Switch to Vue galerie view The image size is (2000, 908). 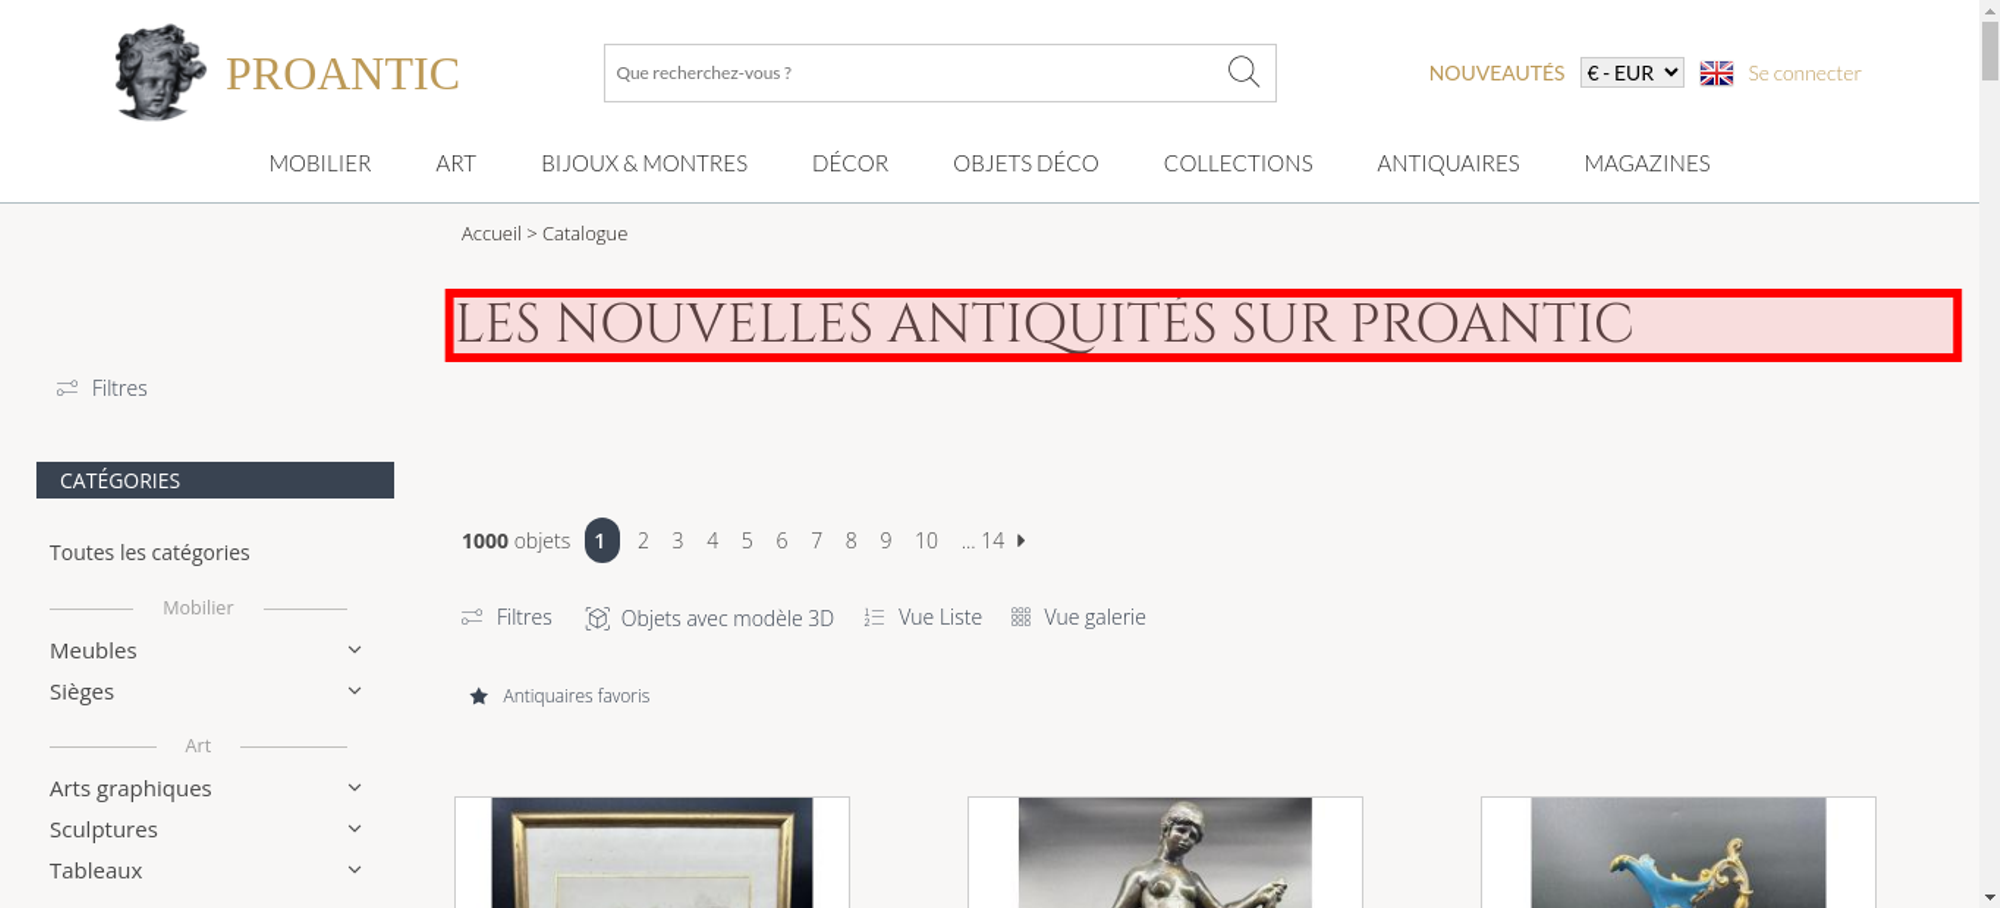tap(1078, 617)
